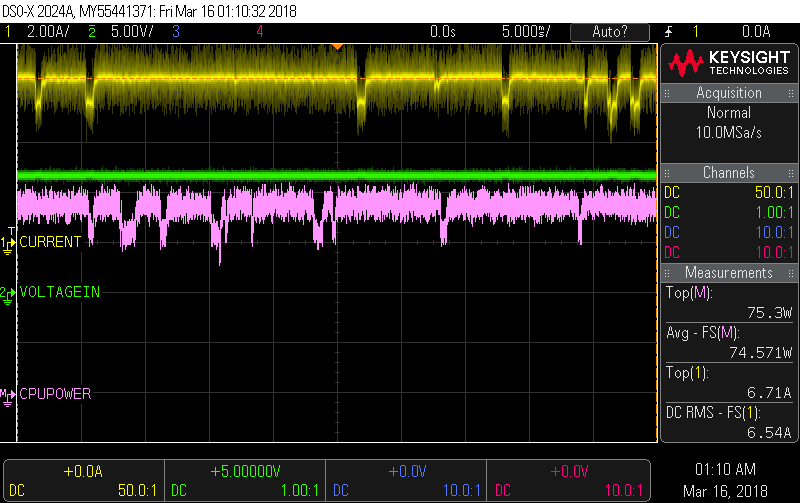Screen dimensions: 800x503
Task: Select channel 4 indicator in top bar
Action: click(260, 32)
